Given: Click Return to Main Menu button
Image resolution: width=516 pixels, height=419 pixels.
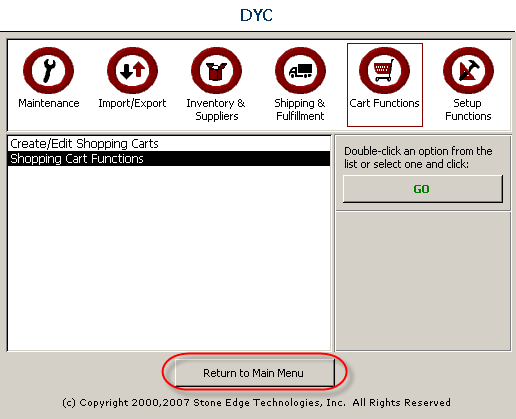Looking at the screenshot, I should pos(254,373).
